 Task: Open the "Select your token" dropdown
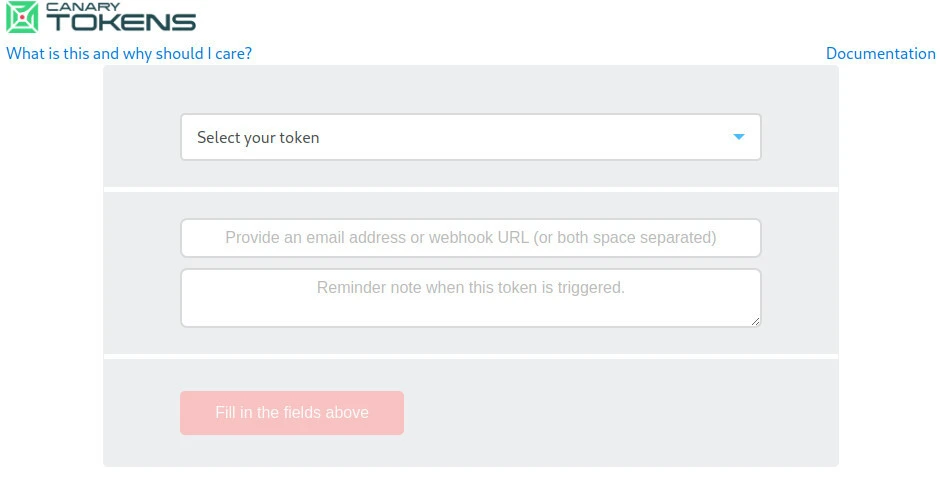[x=470, y=137]
